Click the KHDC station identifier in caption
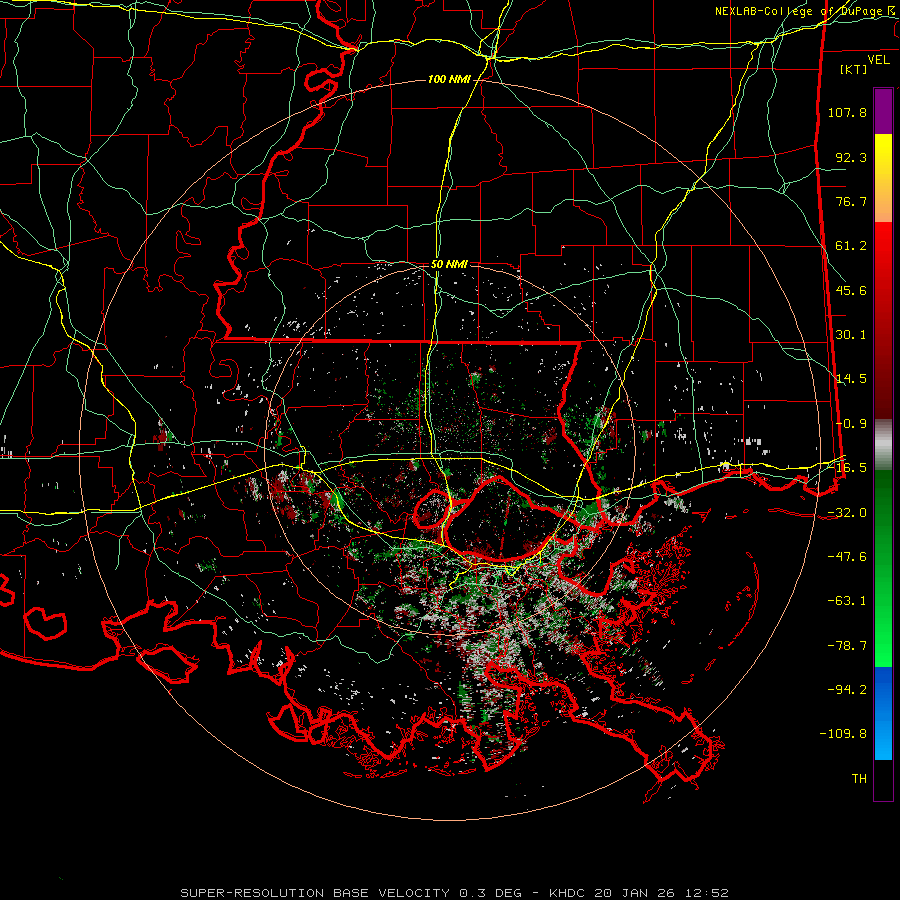 click(x=569, y=893)
